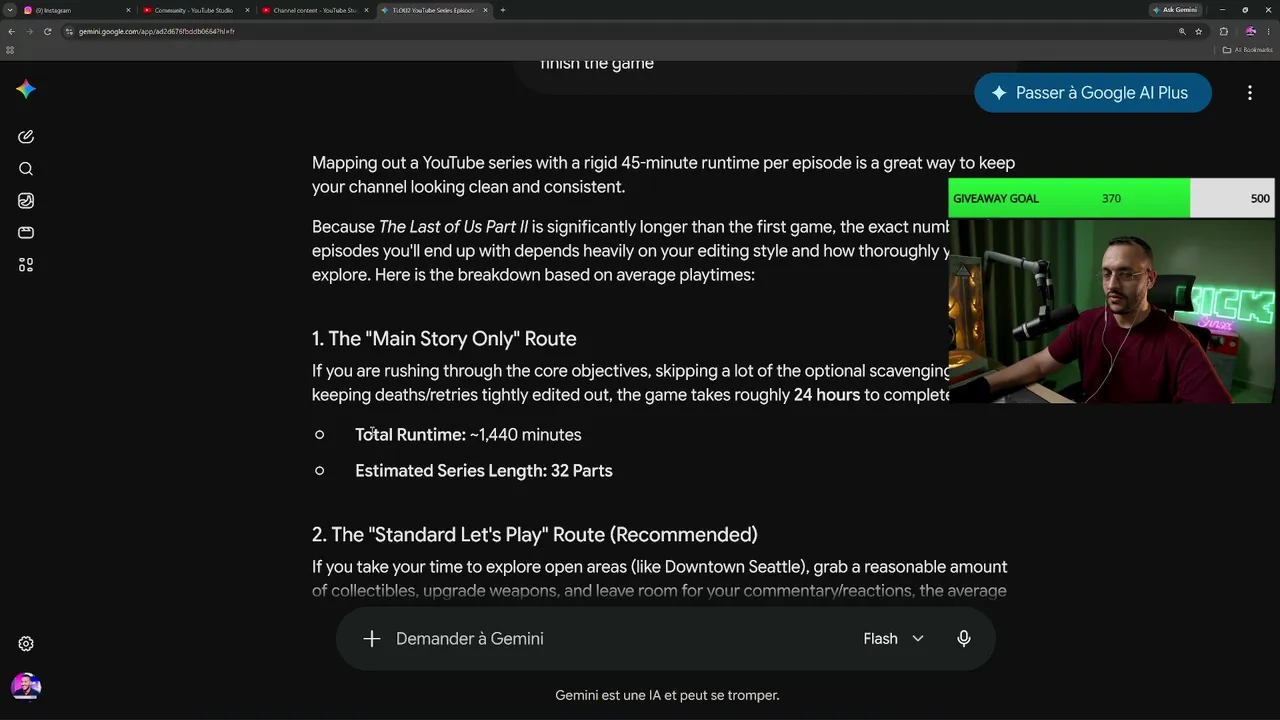Click the text Estimated Series Length: 32 Parts
Viewport: 1280px width, 720px height.
click(x=484, y=471)
